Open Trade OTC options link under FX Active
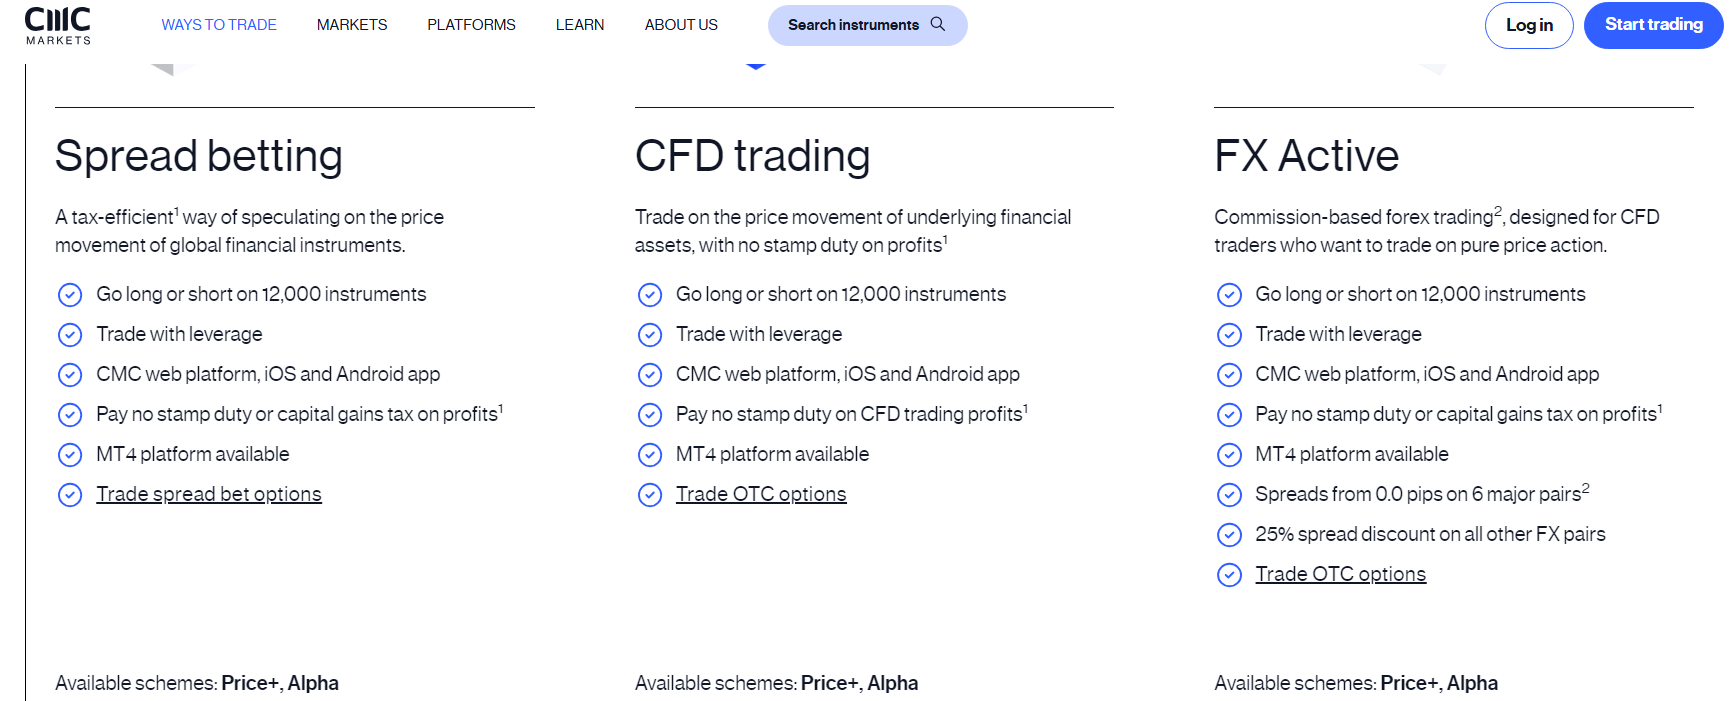The image size is (1733, 701). tap(1340, 574)
